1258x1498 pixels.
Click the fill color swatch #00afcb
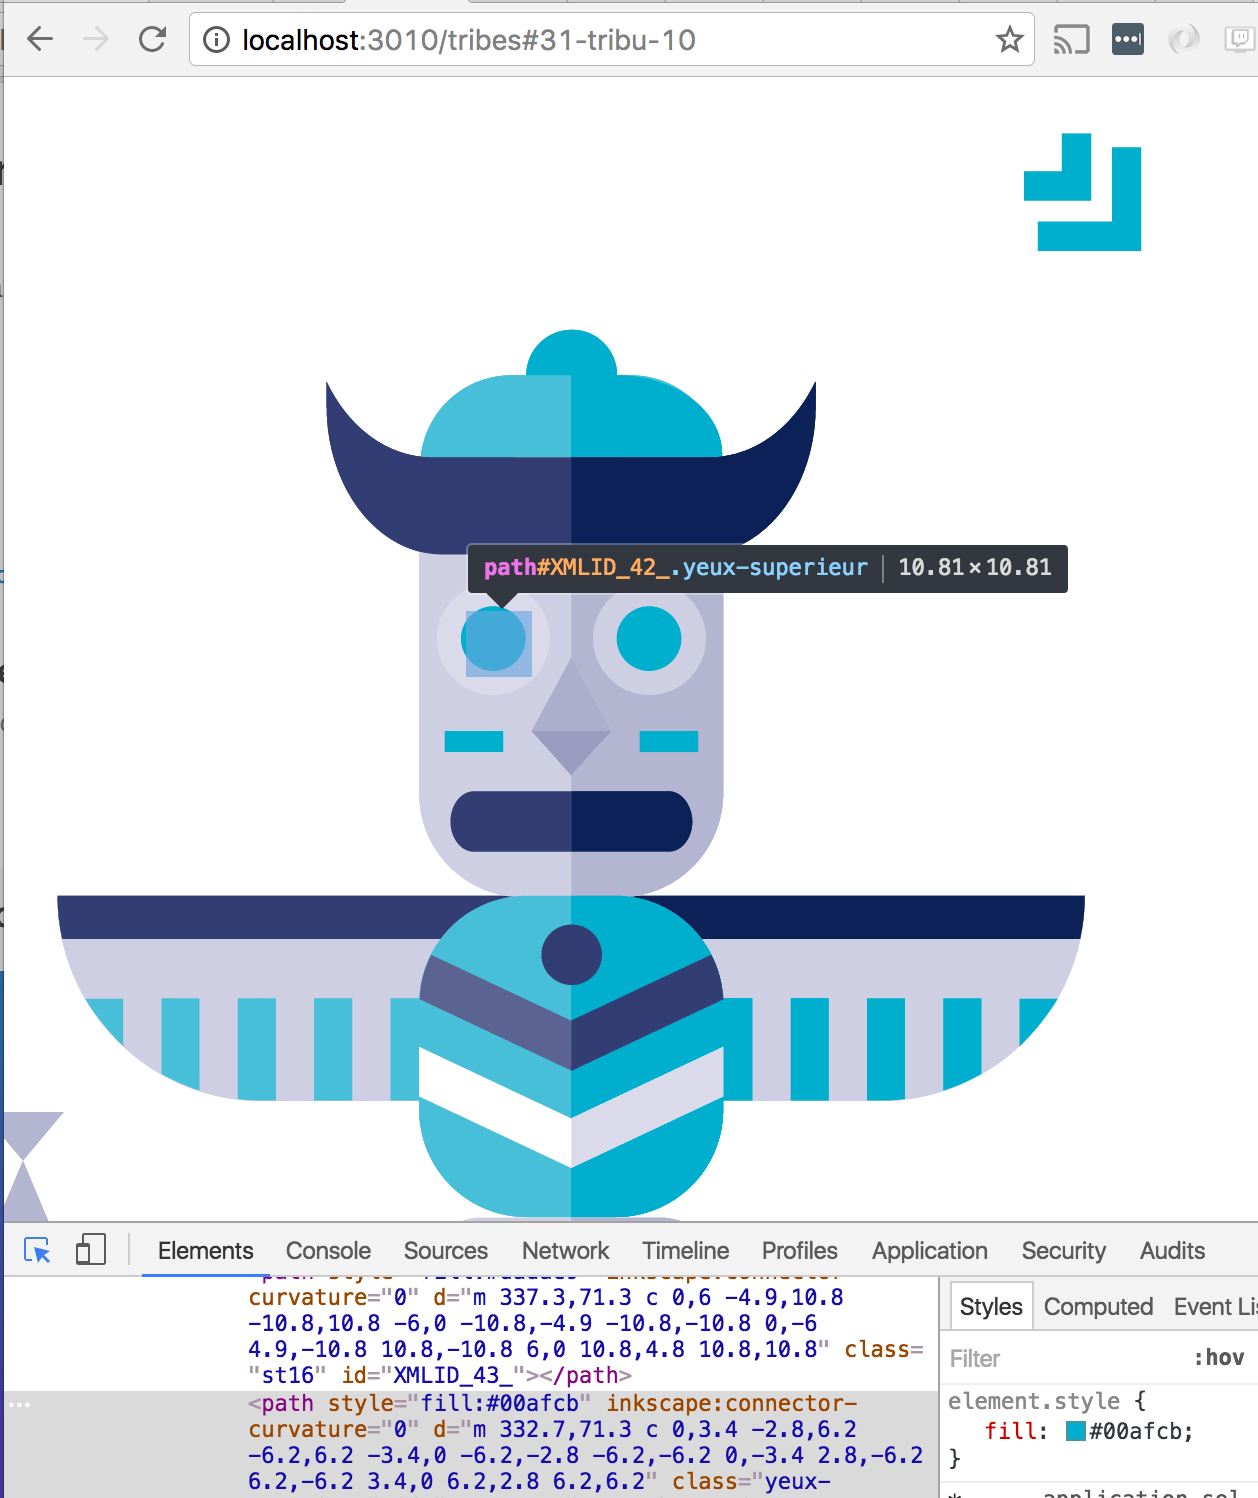[1076, 1431]
